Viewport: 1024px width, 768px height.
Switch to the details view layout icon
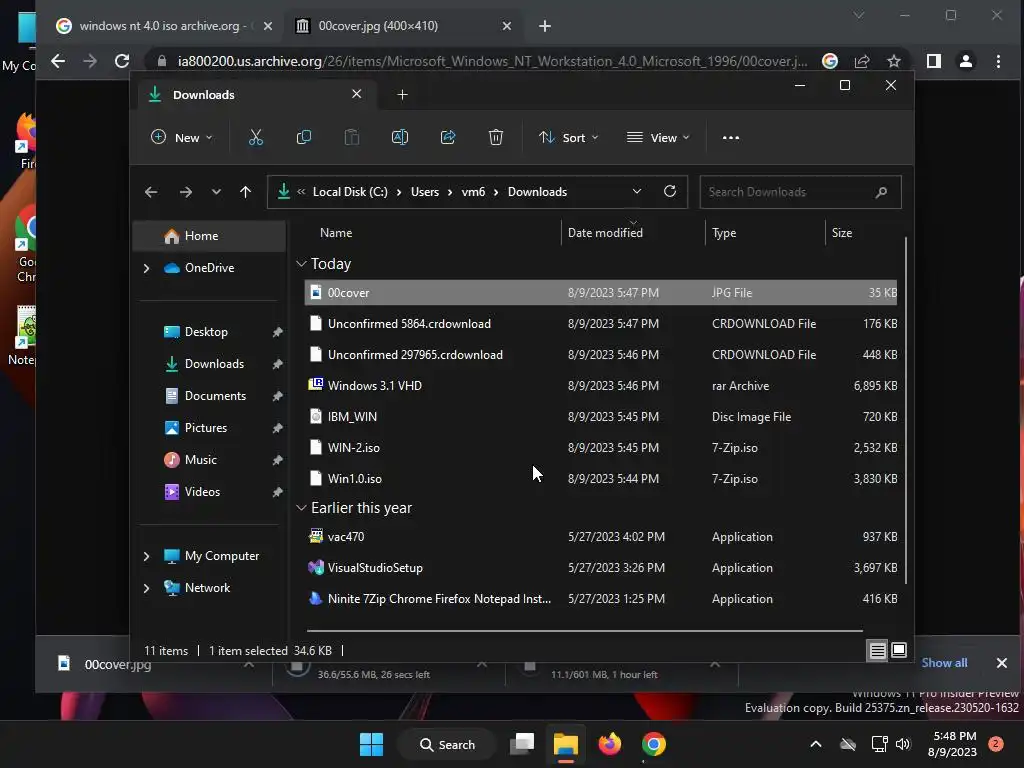click(878, 650)
